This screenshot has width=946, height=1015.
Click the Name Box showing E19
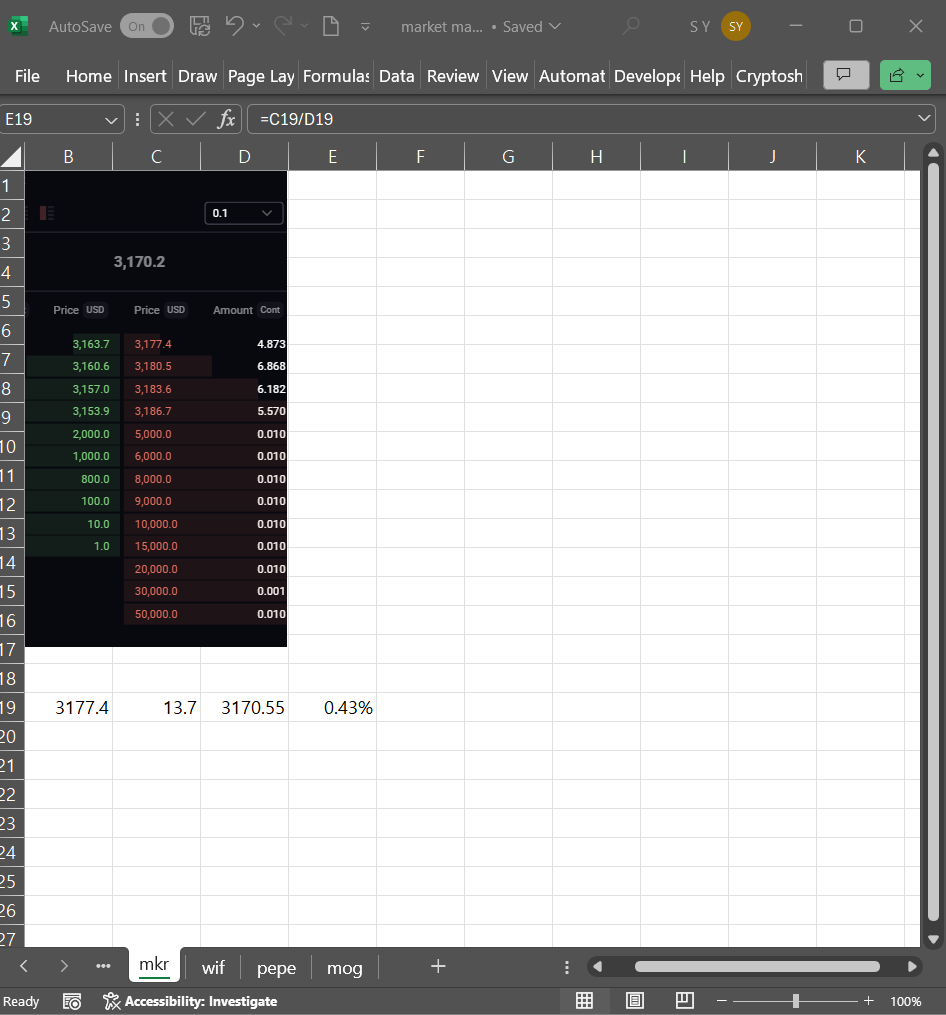(x=52, y=120)
